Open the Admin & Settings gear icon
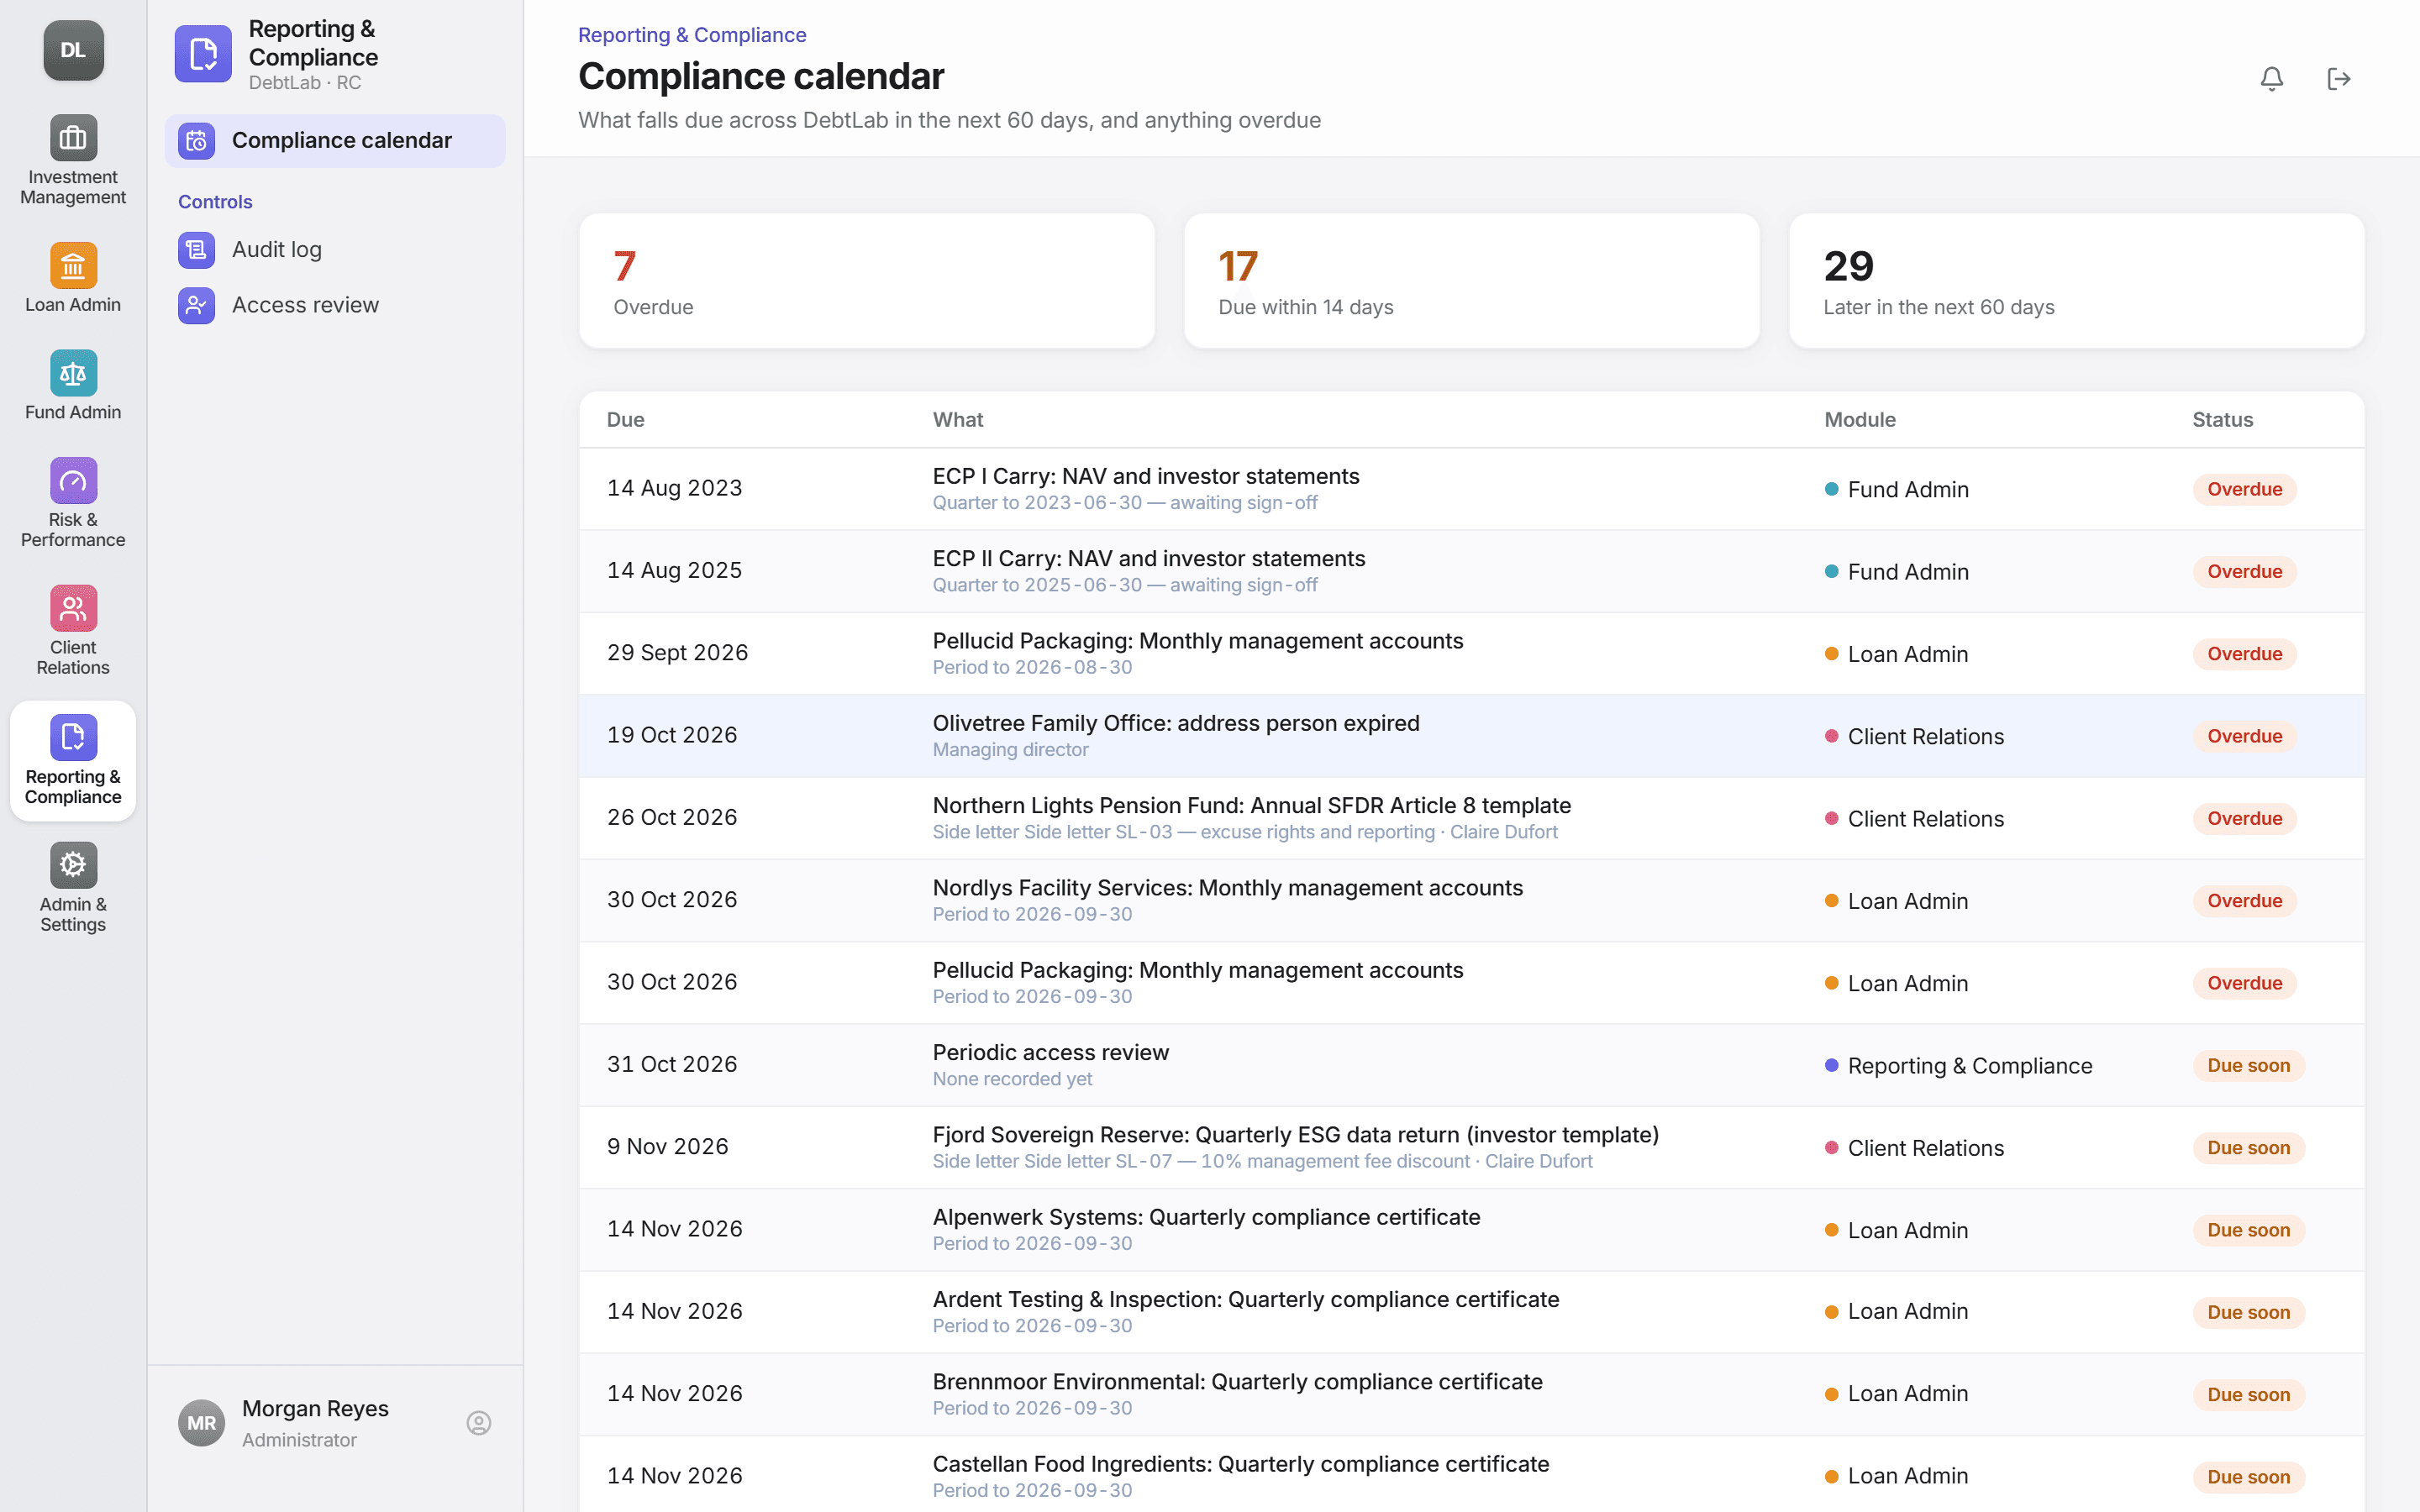Screen dimensions: 2420x1512 73,865
